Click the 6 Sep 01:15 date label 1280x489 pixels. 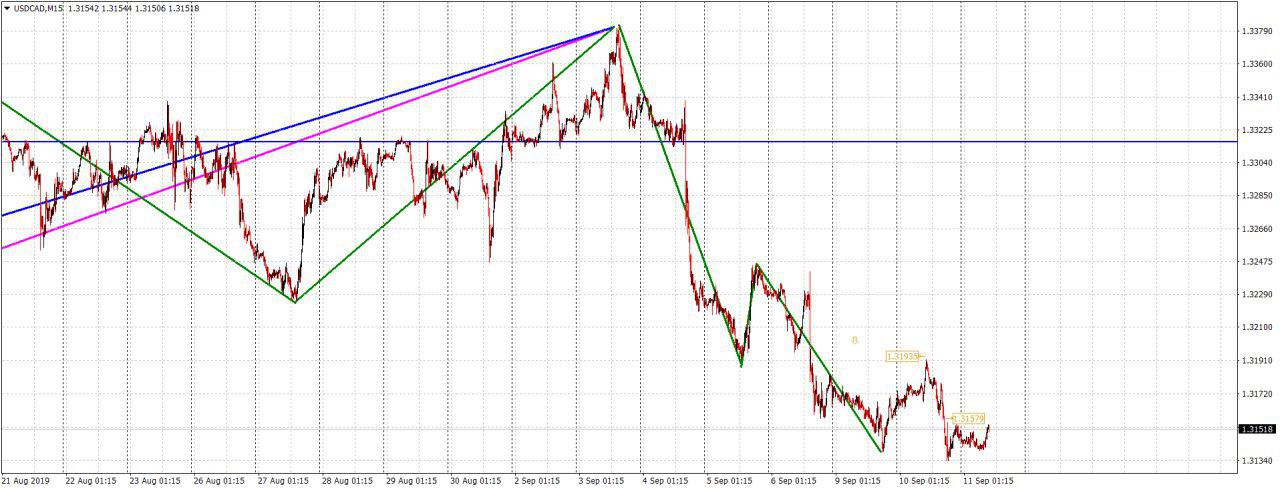coord(796,480)
